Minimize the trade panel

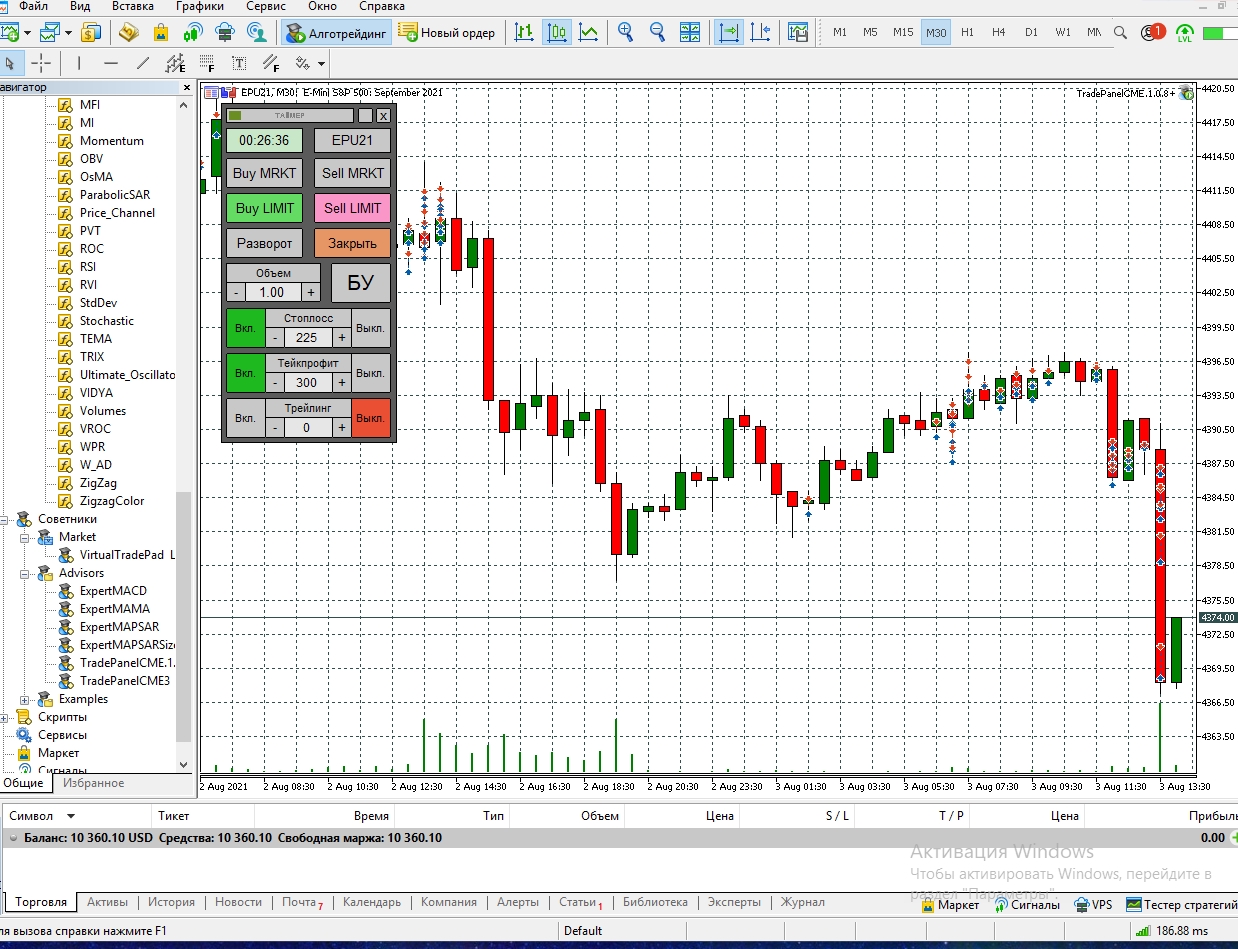365,116
